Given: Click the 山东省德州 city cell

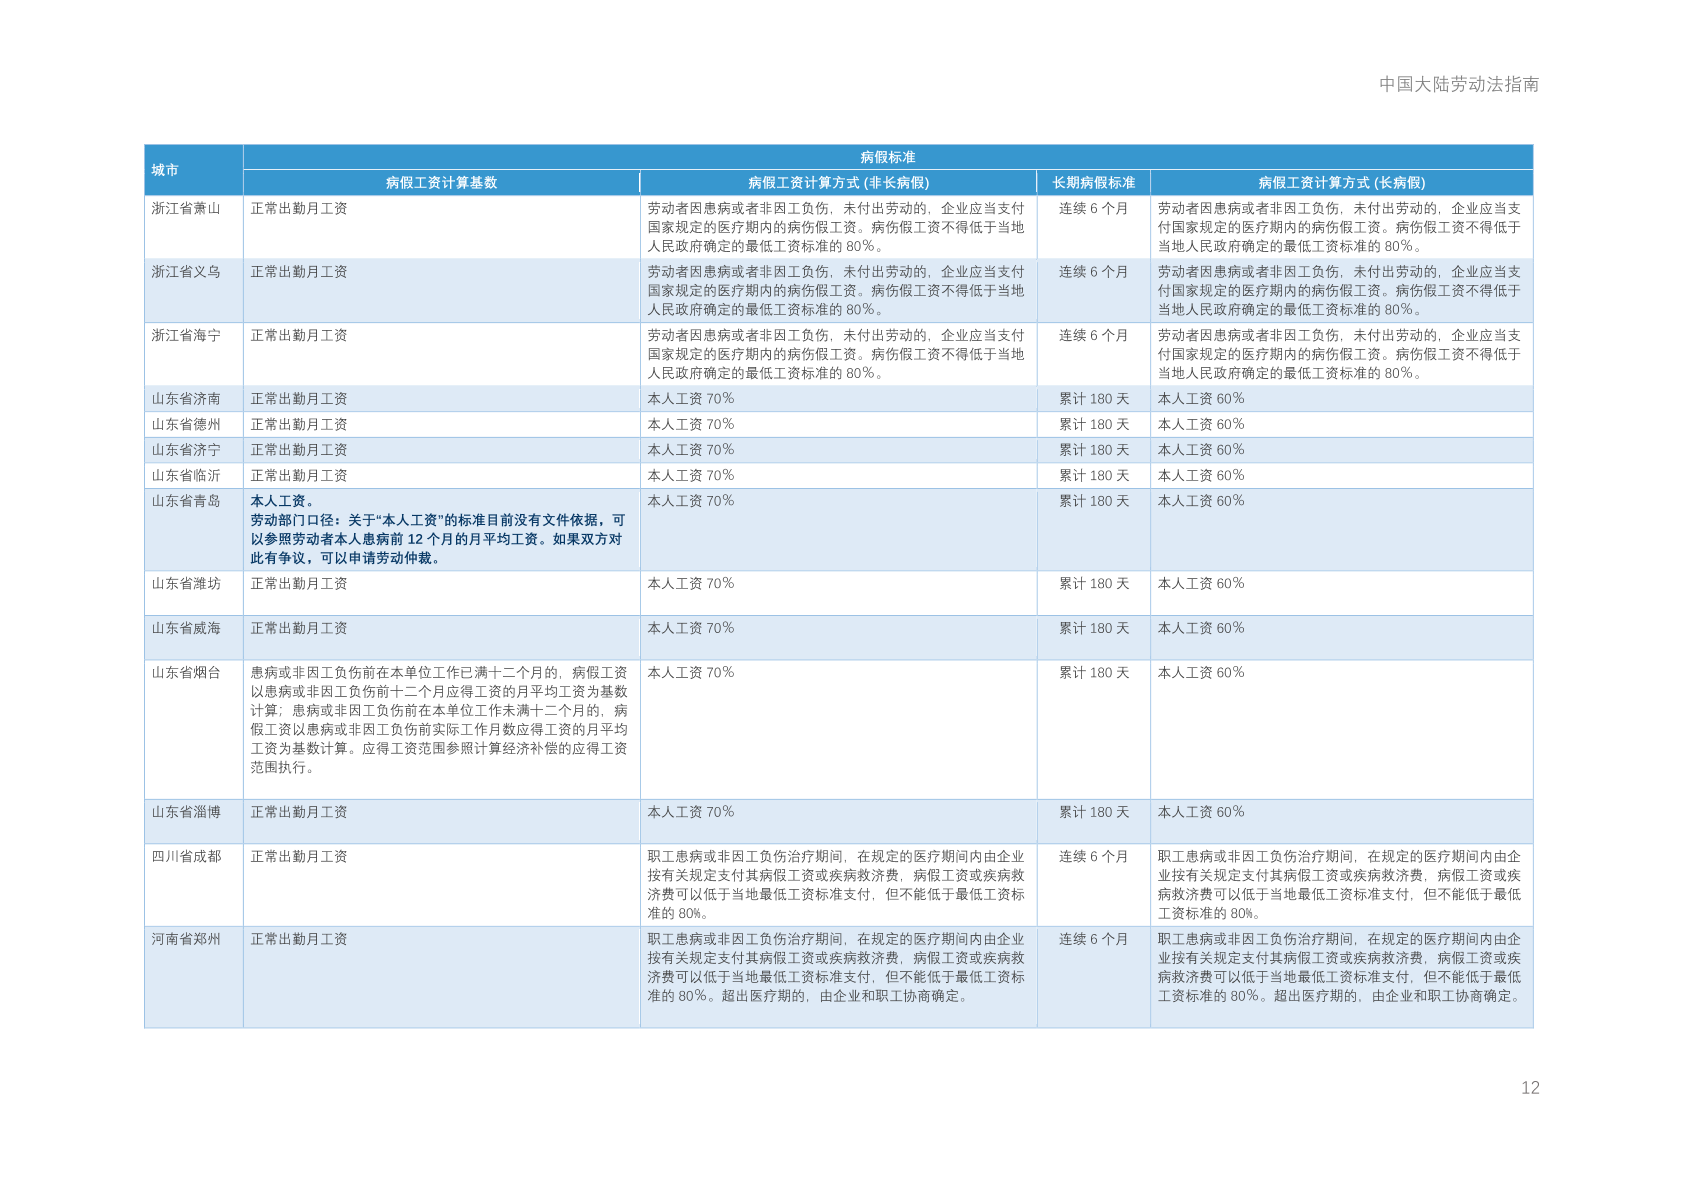Looking at the screenshot, I should click(186, 425).
